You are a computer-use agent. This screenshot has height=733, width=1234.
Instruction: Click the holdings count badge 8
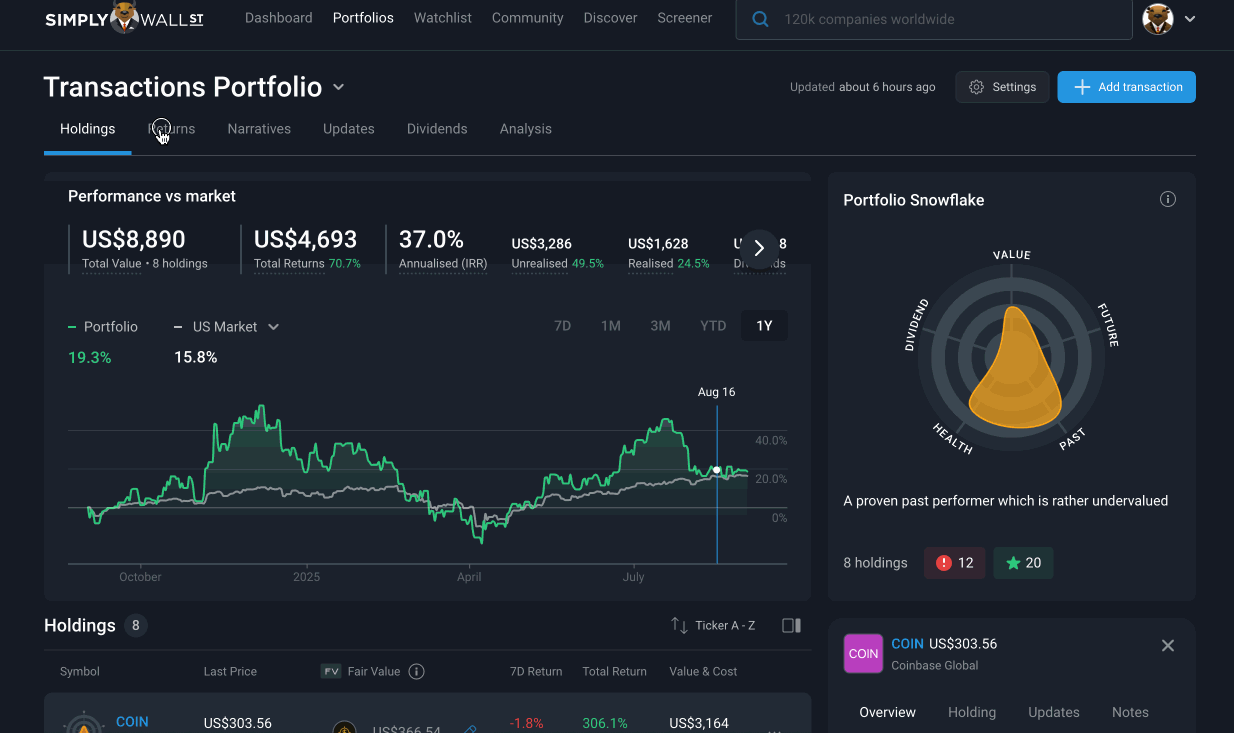click(x=136, y=626)
